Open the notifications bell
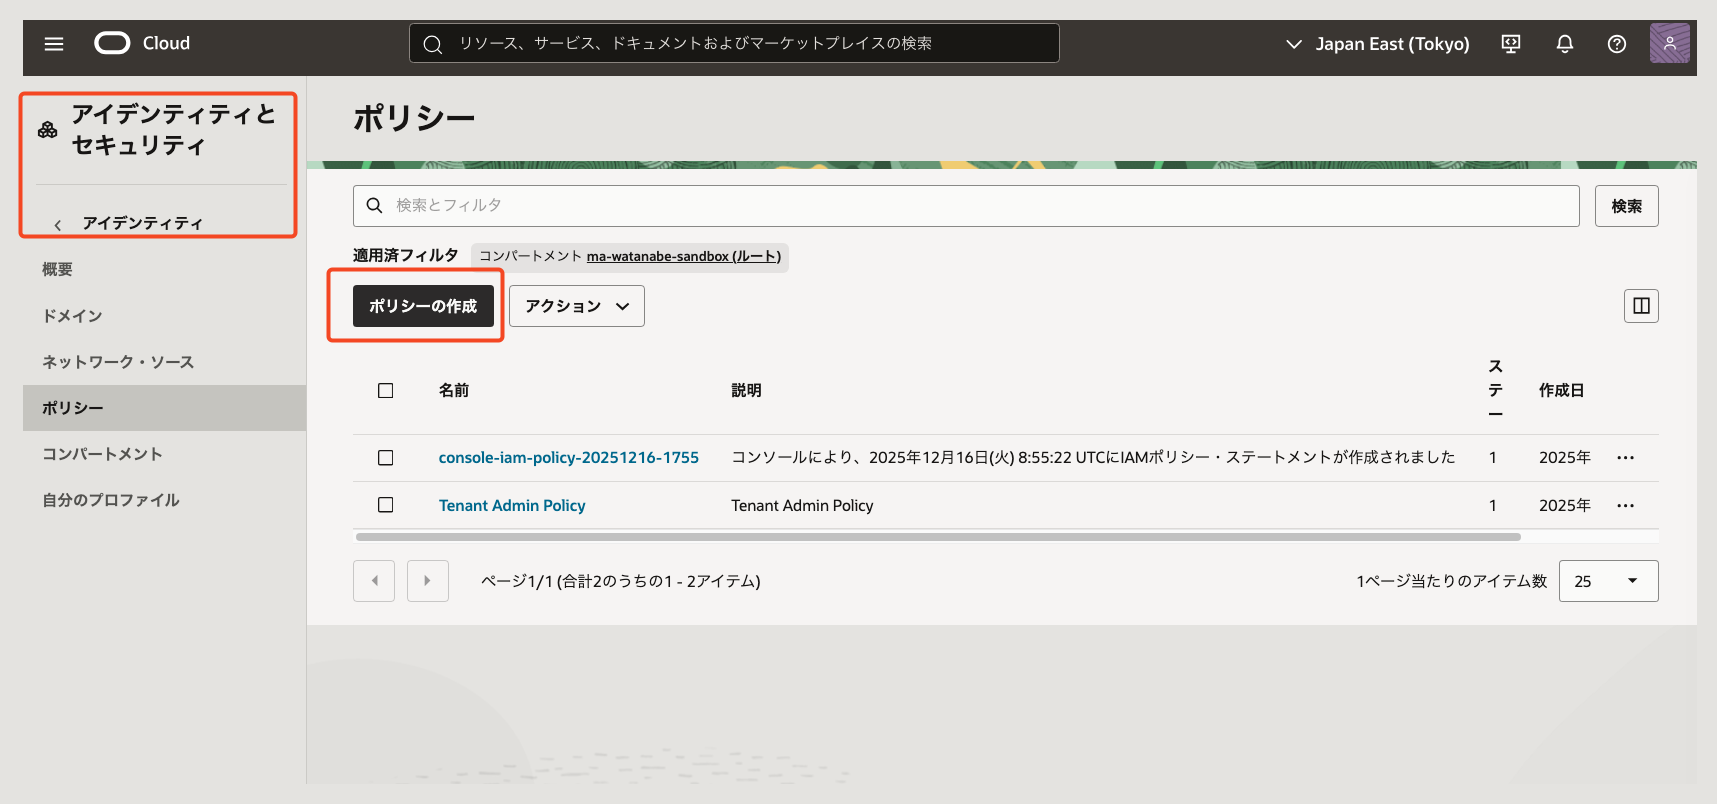The image size is (1717, 804). point(1565,44)
